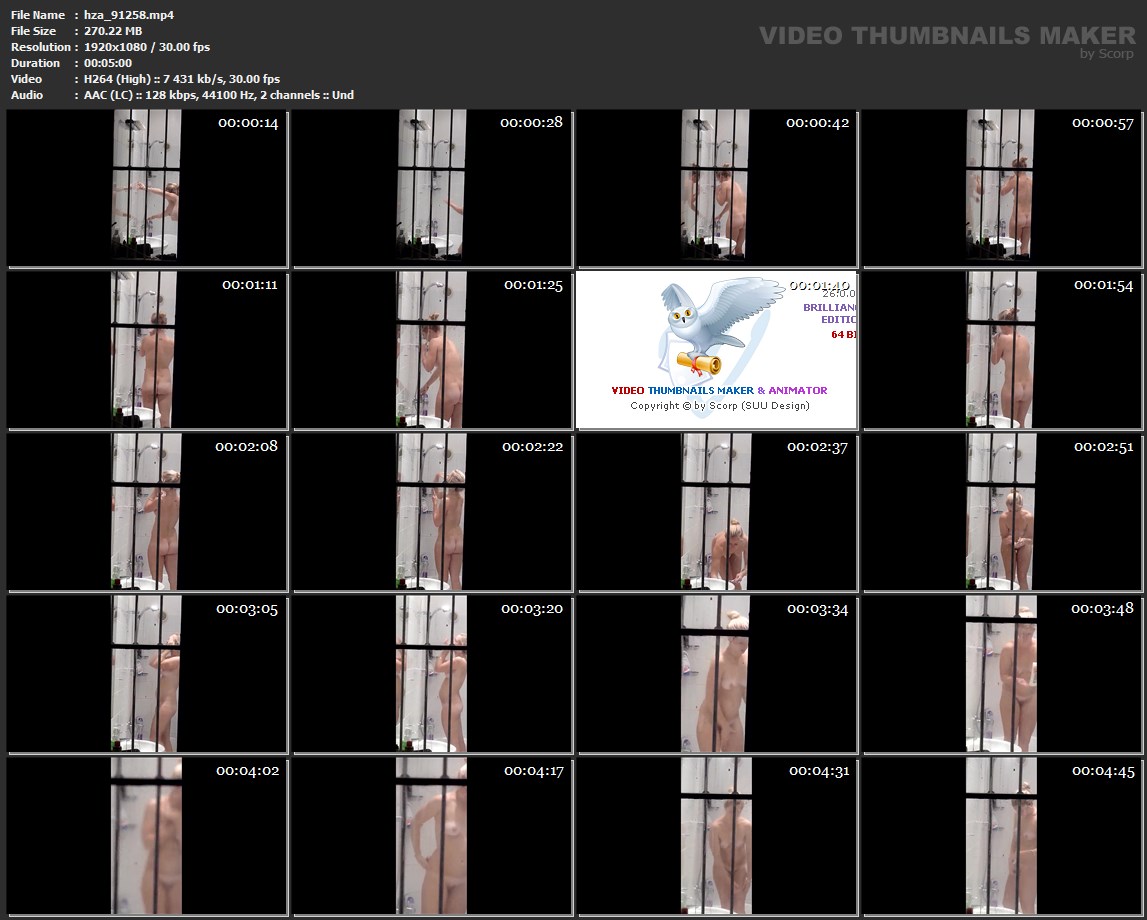The image size is (1147, 920).
Task: Open the frame stamped 00:01:11
Action: point(147,350)
